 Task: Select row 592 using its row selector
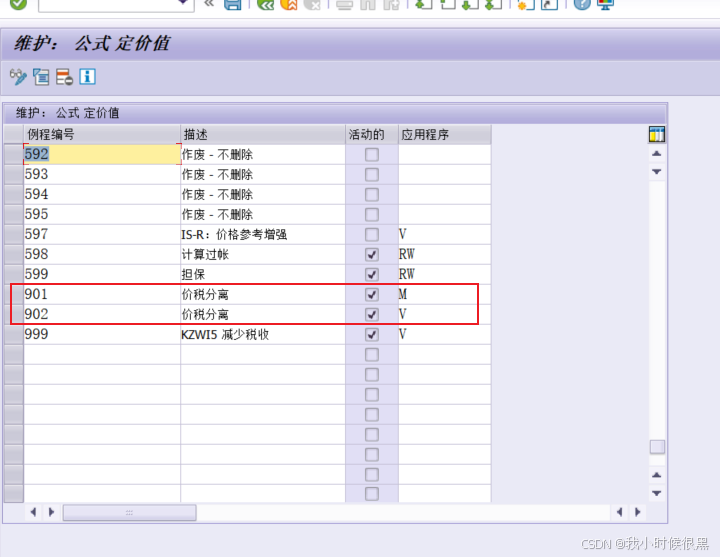[x=14, y=155]
